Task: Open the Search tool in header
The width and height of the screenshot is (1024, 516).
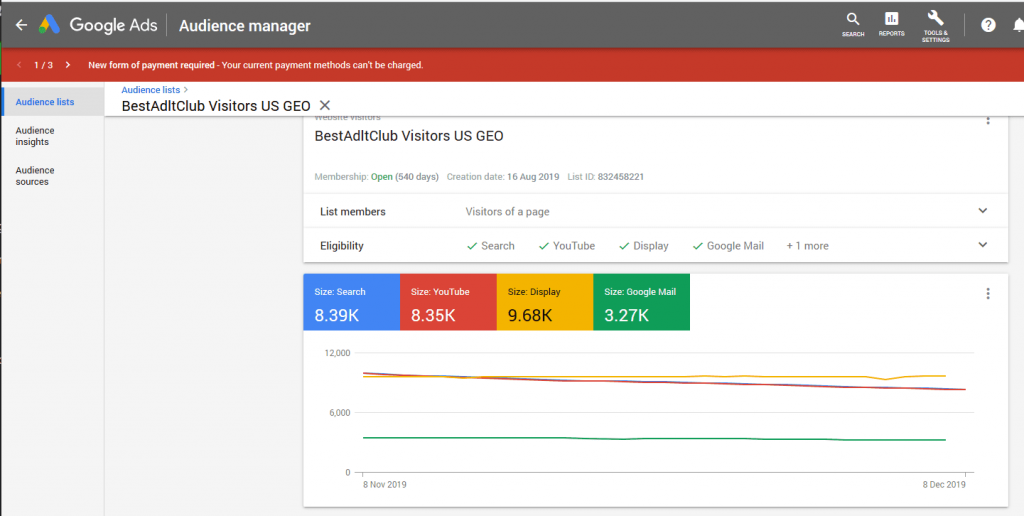Action: point(853,24)
